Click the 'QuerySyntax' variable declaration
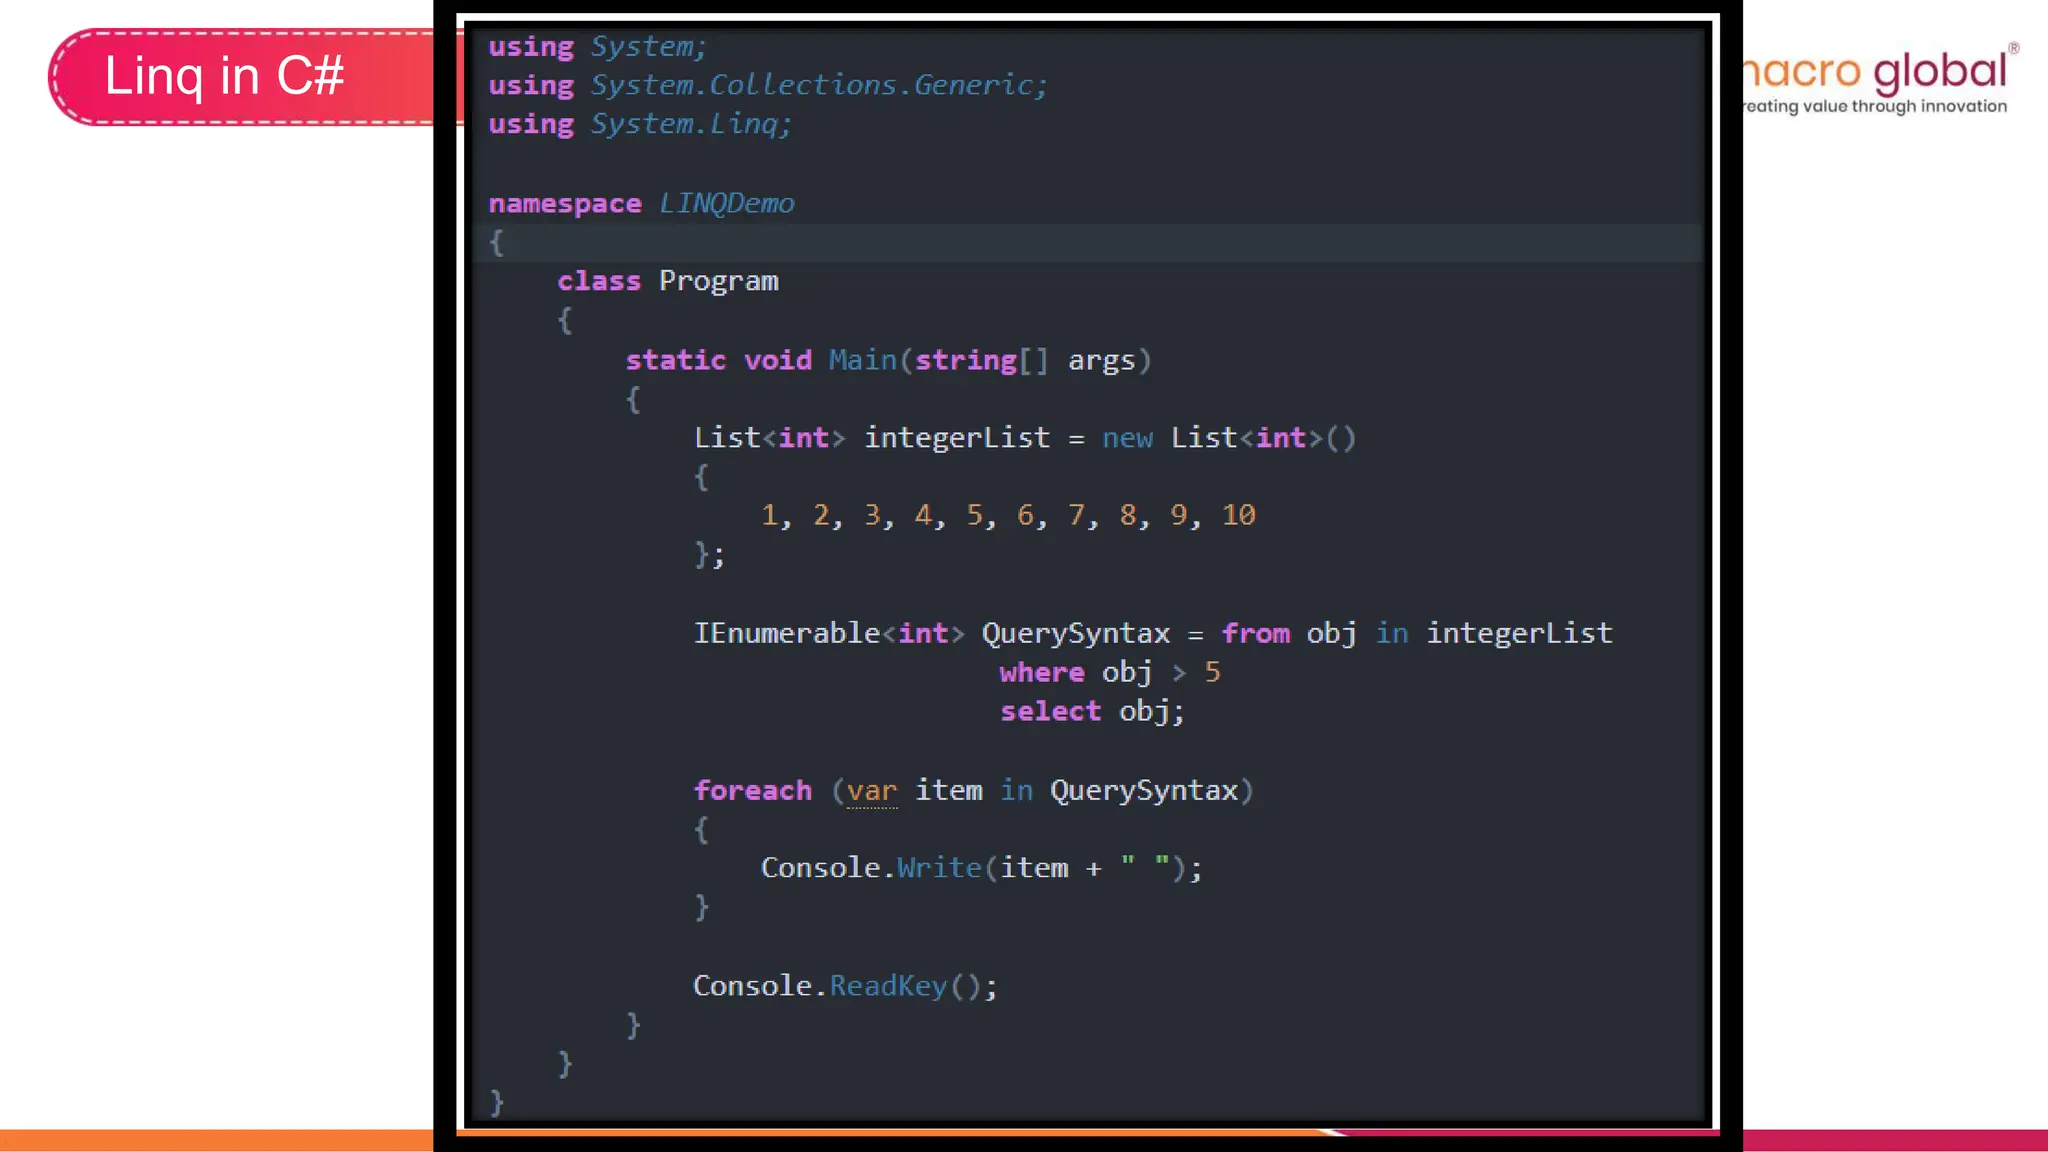 1076,633
